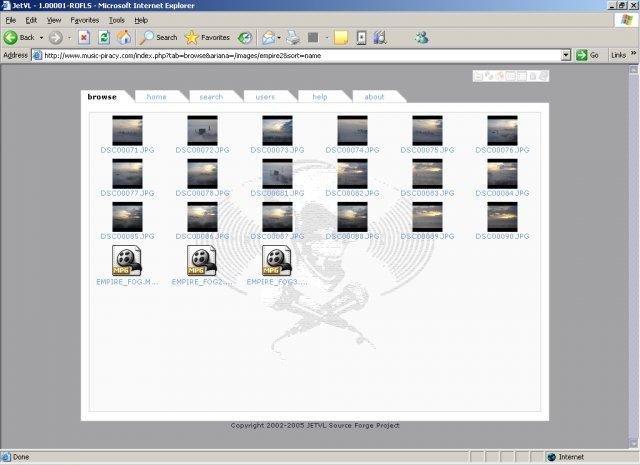Switch to the users tab

pos(265,97)
